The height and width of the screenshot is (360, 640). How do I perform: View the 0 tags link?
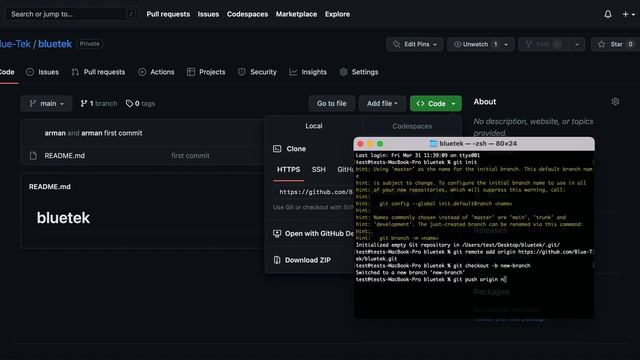click(140, 103)
